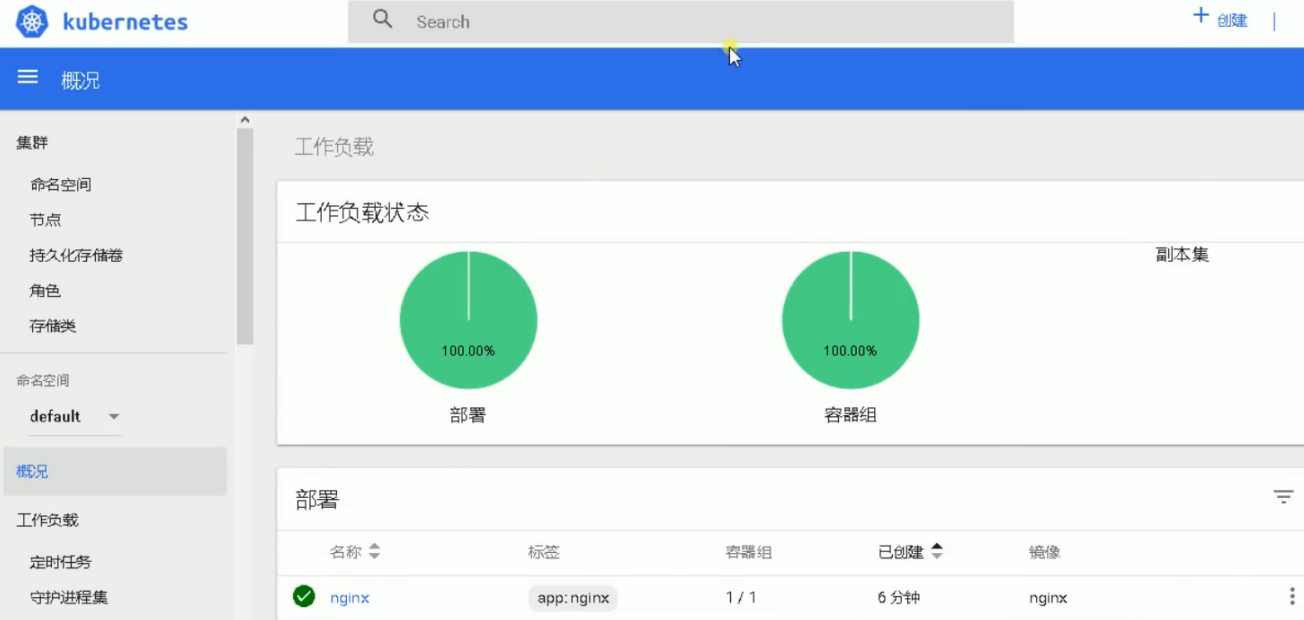The height and width of the screenshot is (620, 1304).
Task: Sort by 名称 column arrows
Action: pyautogui.click(x=375, y=551)
